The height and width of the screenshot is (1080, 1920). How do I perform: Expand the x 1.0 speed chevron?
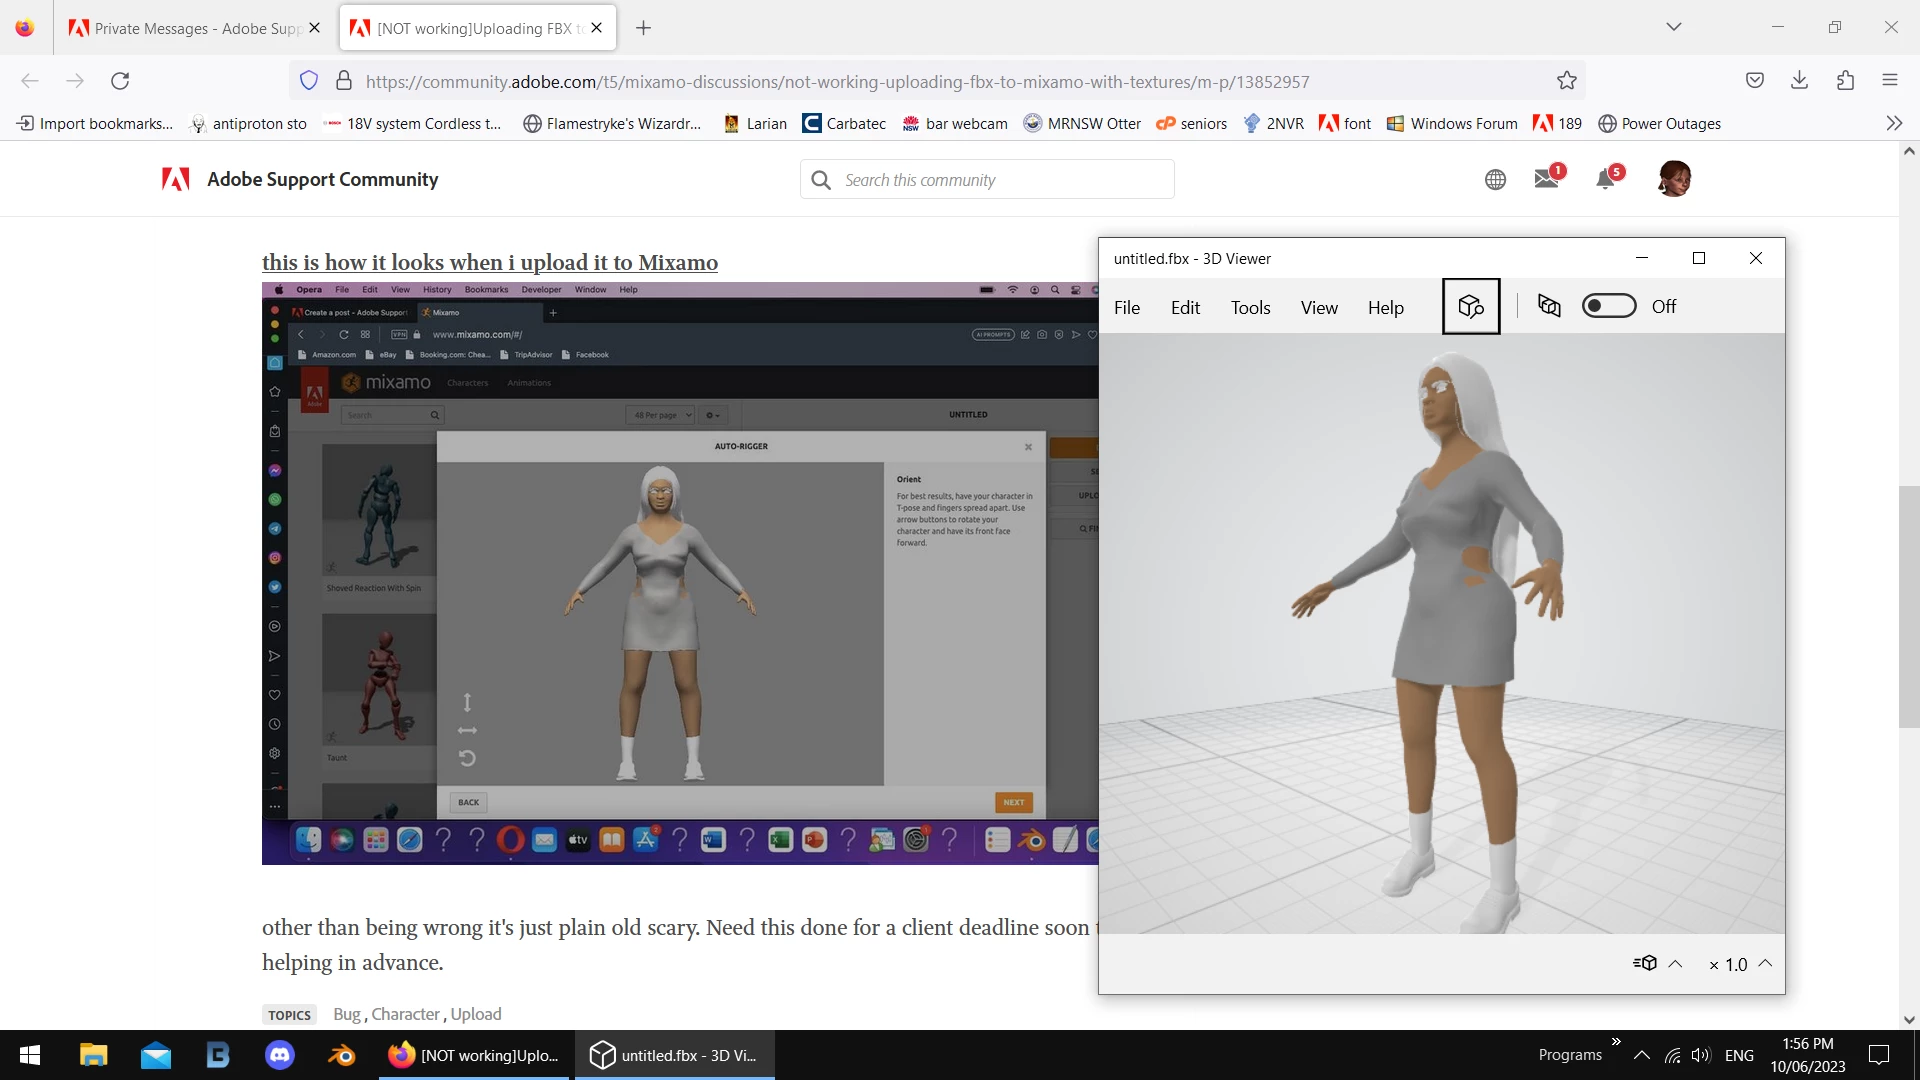[1765, 964]
